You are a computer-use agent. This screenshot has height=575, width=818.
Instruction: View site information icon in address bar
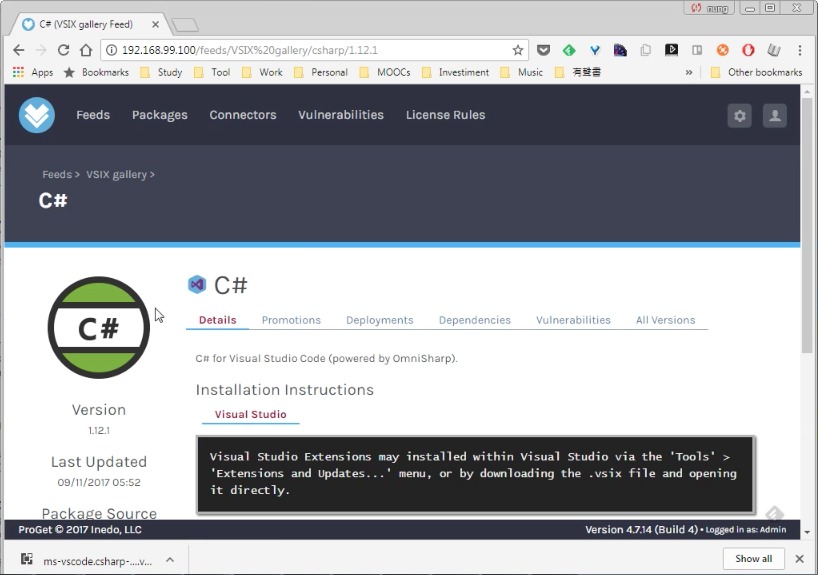(111, 50)
